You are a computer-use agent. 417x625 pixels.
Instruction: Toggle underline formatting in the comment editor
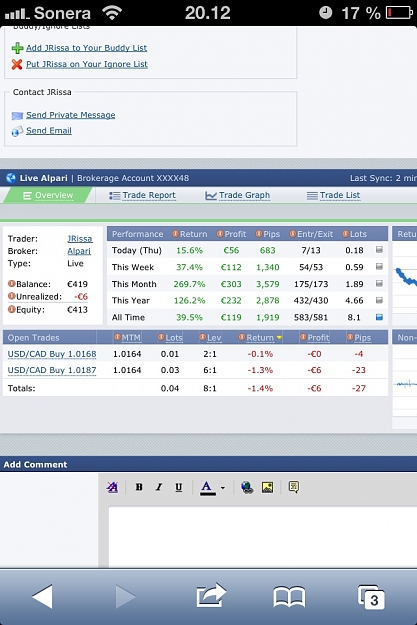click(179, 487)
